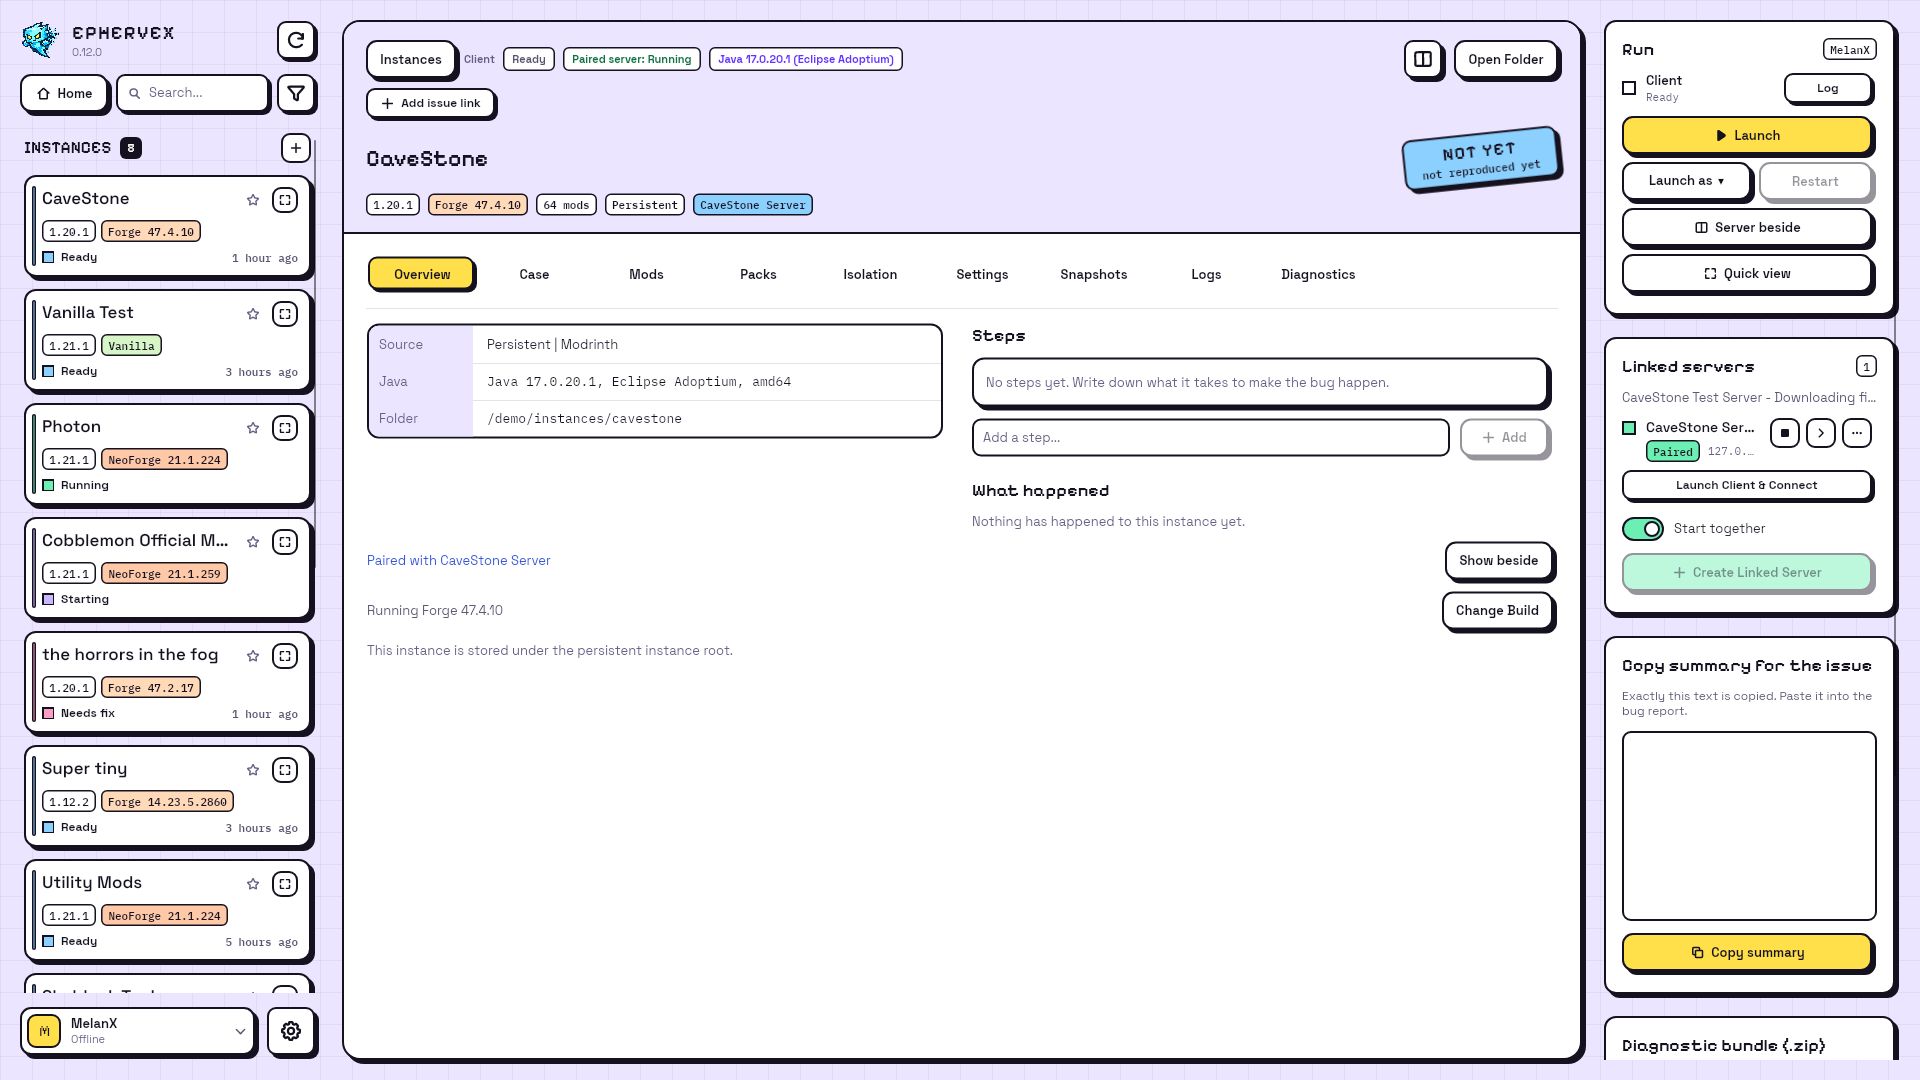Open the Mods tab

pos(646,274)
